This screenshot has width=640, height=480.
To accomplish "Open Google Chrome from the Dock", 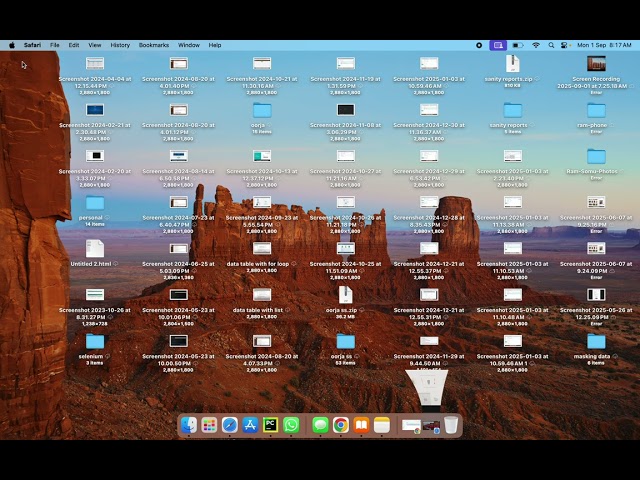I will [x=341, y=425].
